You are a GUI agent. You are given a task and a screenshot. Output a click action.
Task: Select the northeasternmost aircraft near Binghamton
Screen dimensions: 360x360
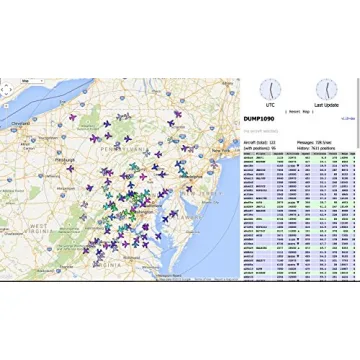[x=178, y=114]
